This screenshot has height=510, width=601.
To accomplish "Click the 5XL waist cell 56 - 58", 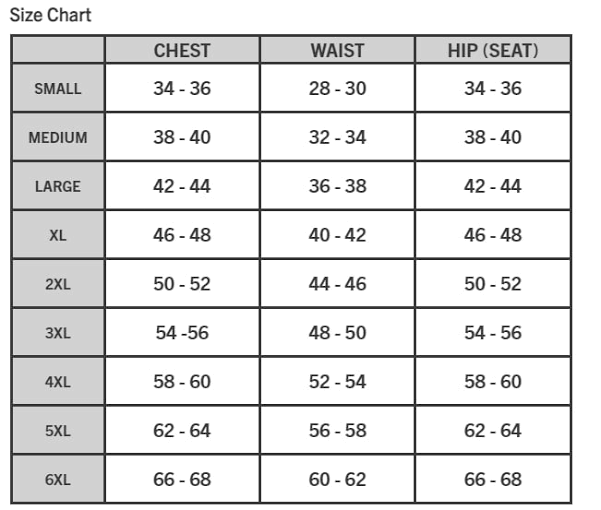I will click(x=337, y=430).
